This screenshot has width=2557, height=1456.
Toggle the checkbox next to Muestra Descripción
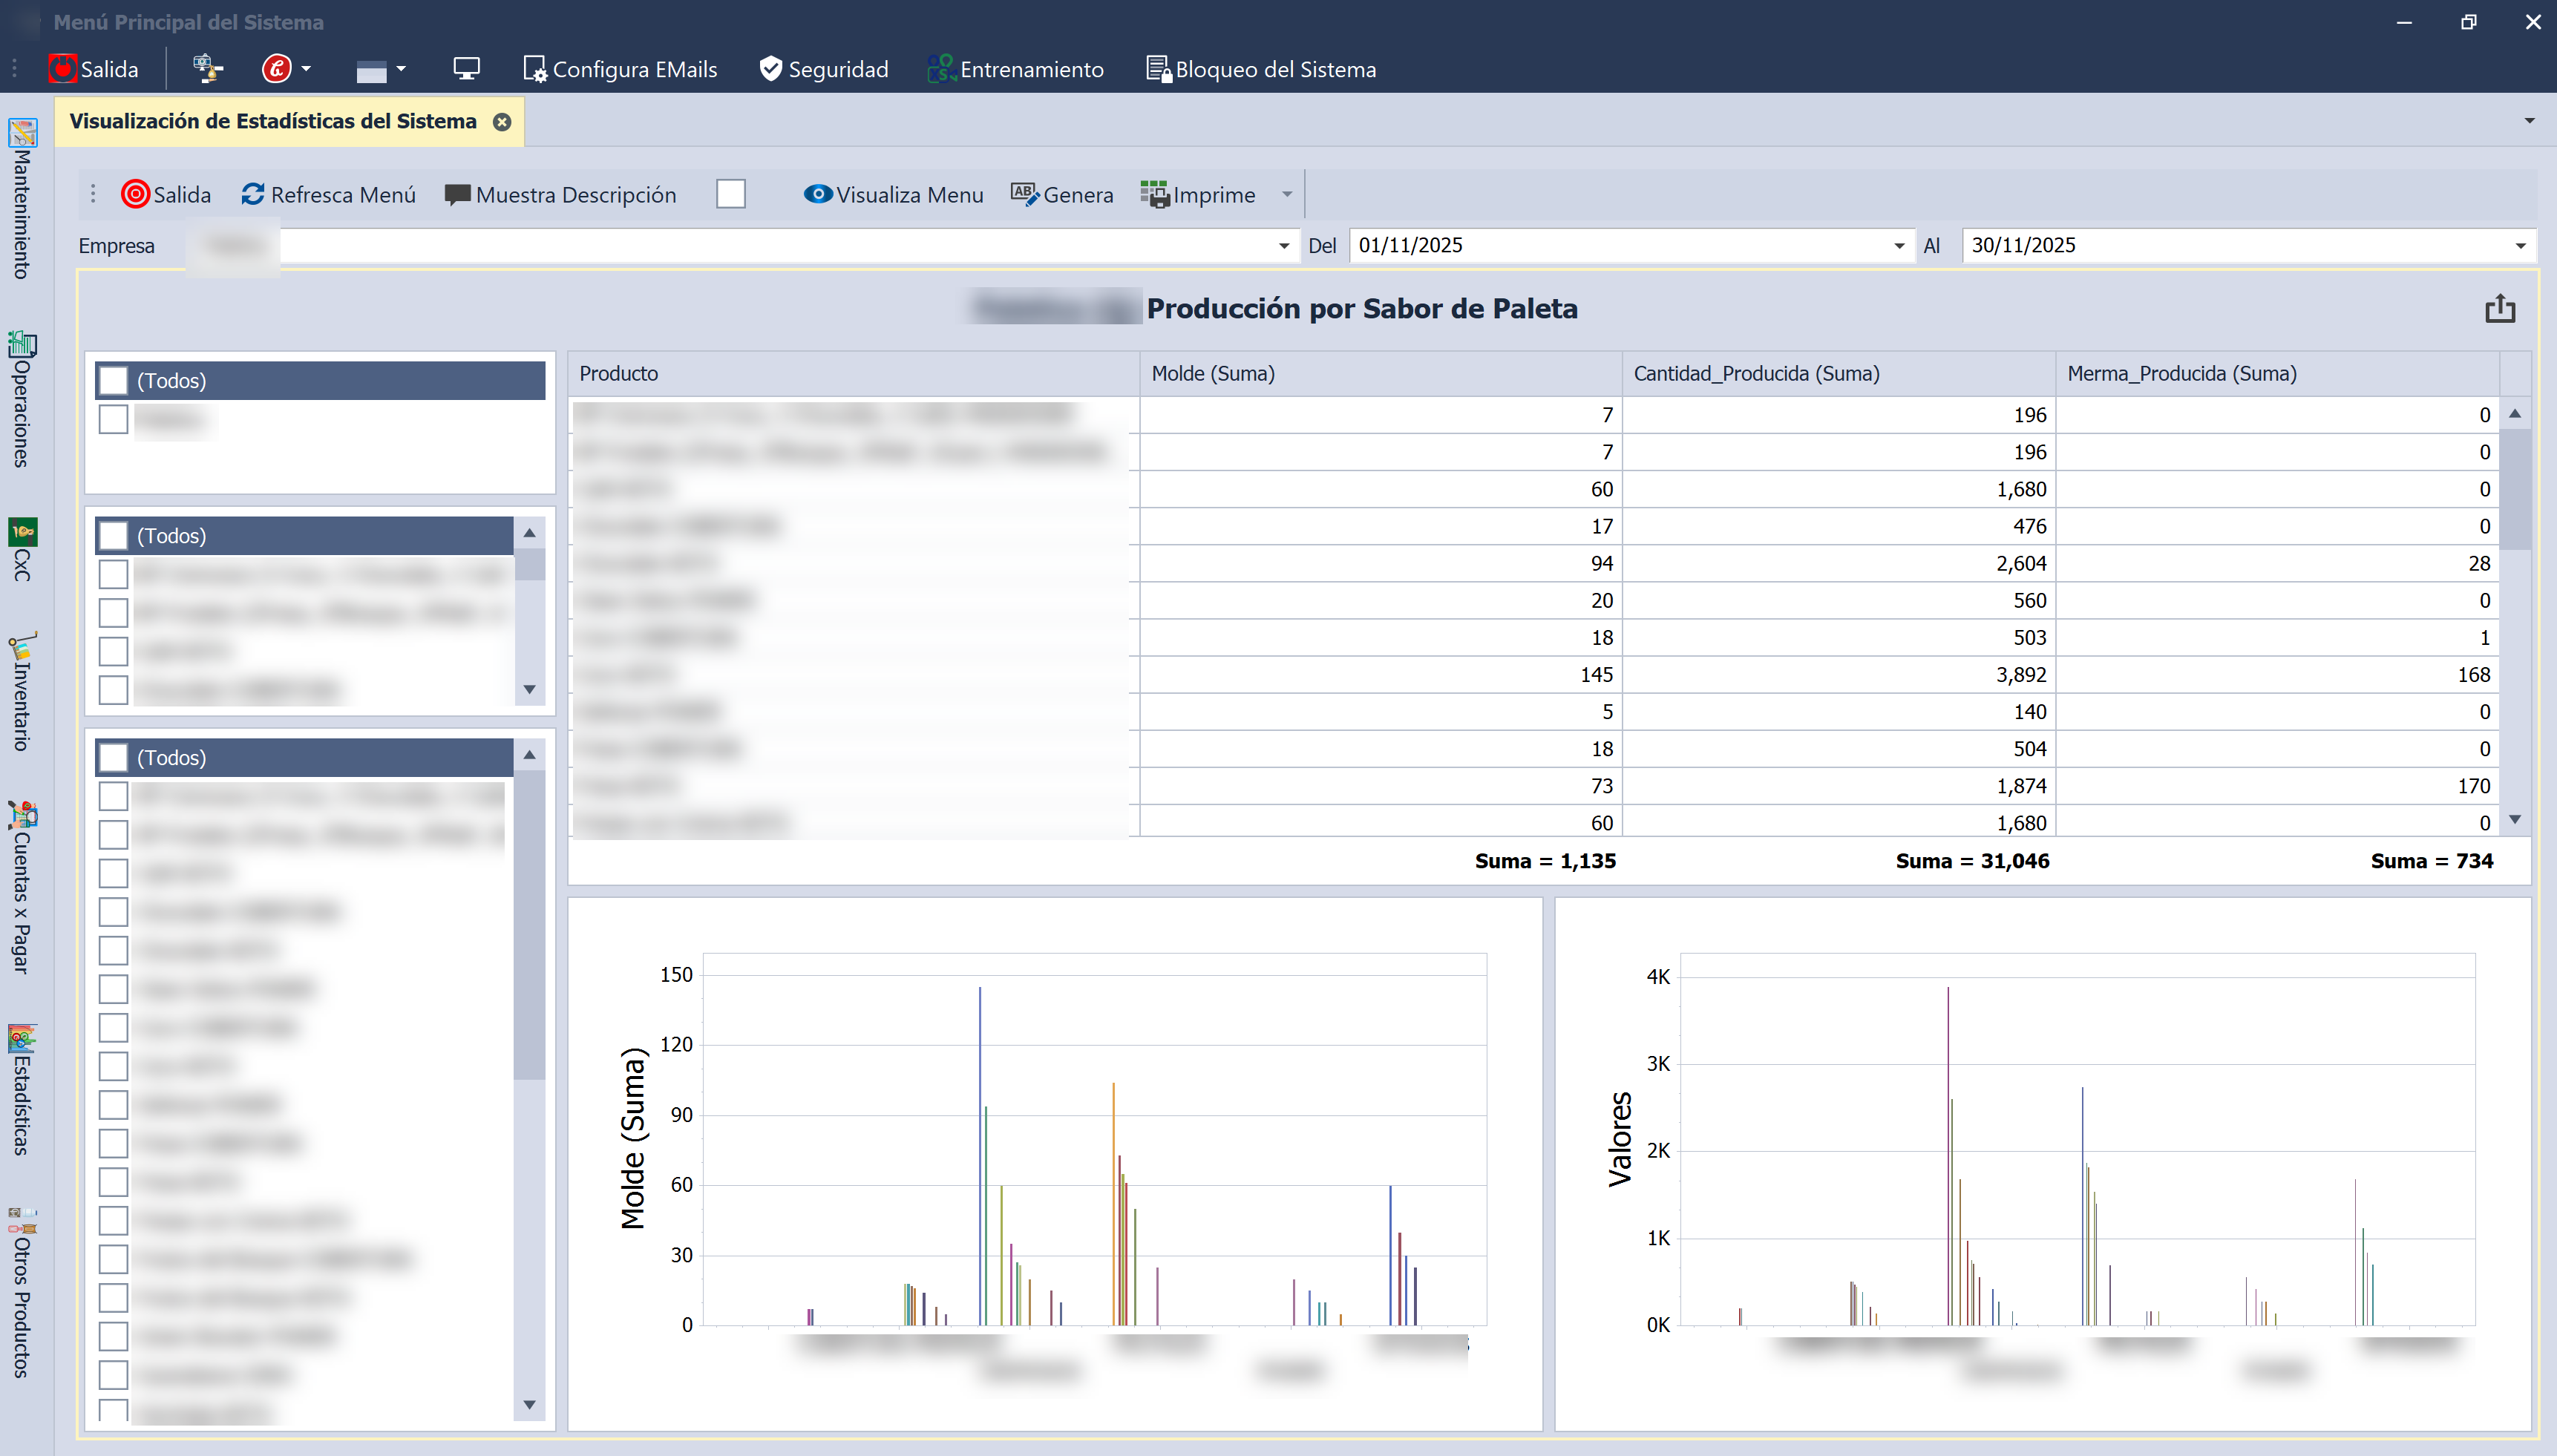click(731, 194)
